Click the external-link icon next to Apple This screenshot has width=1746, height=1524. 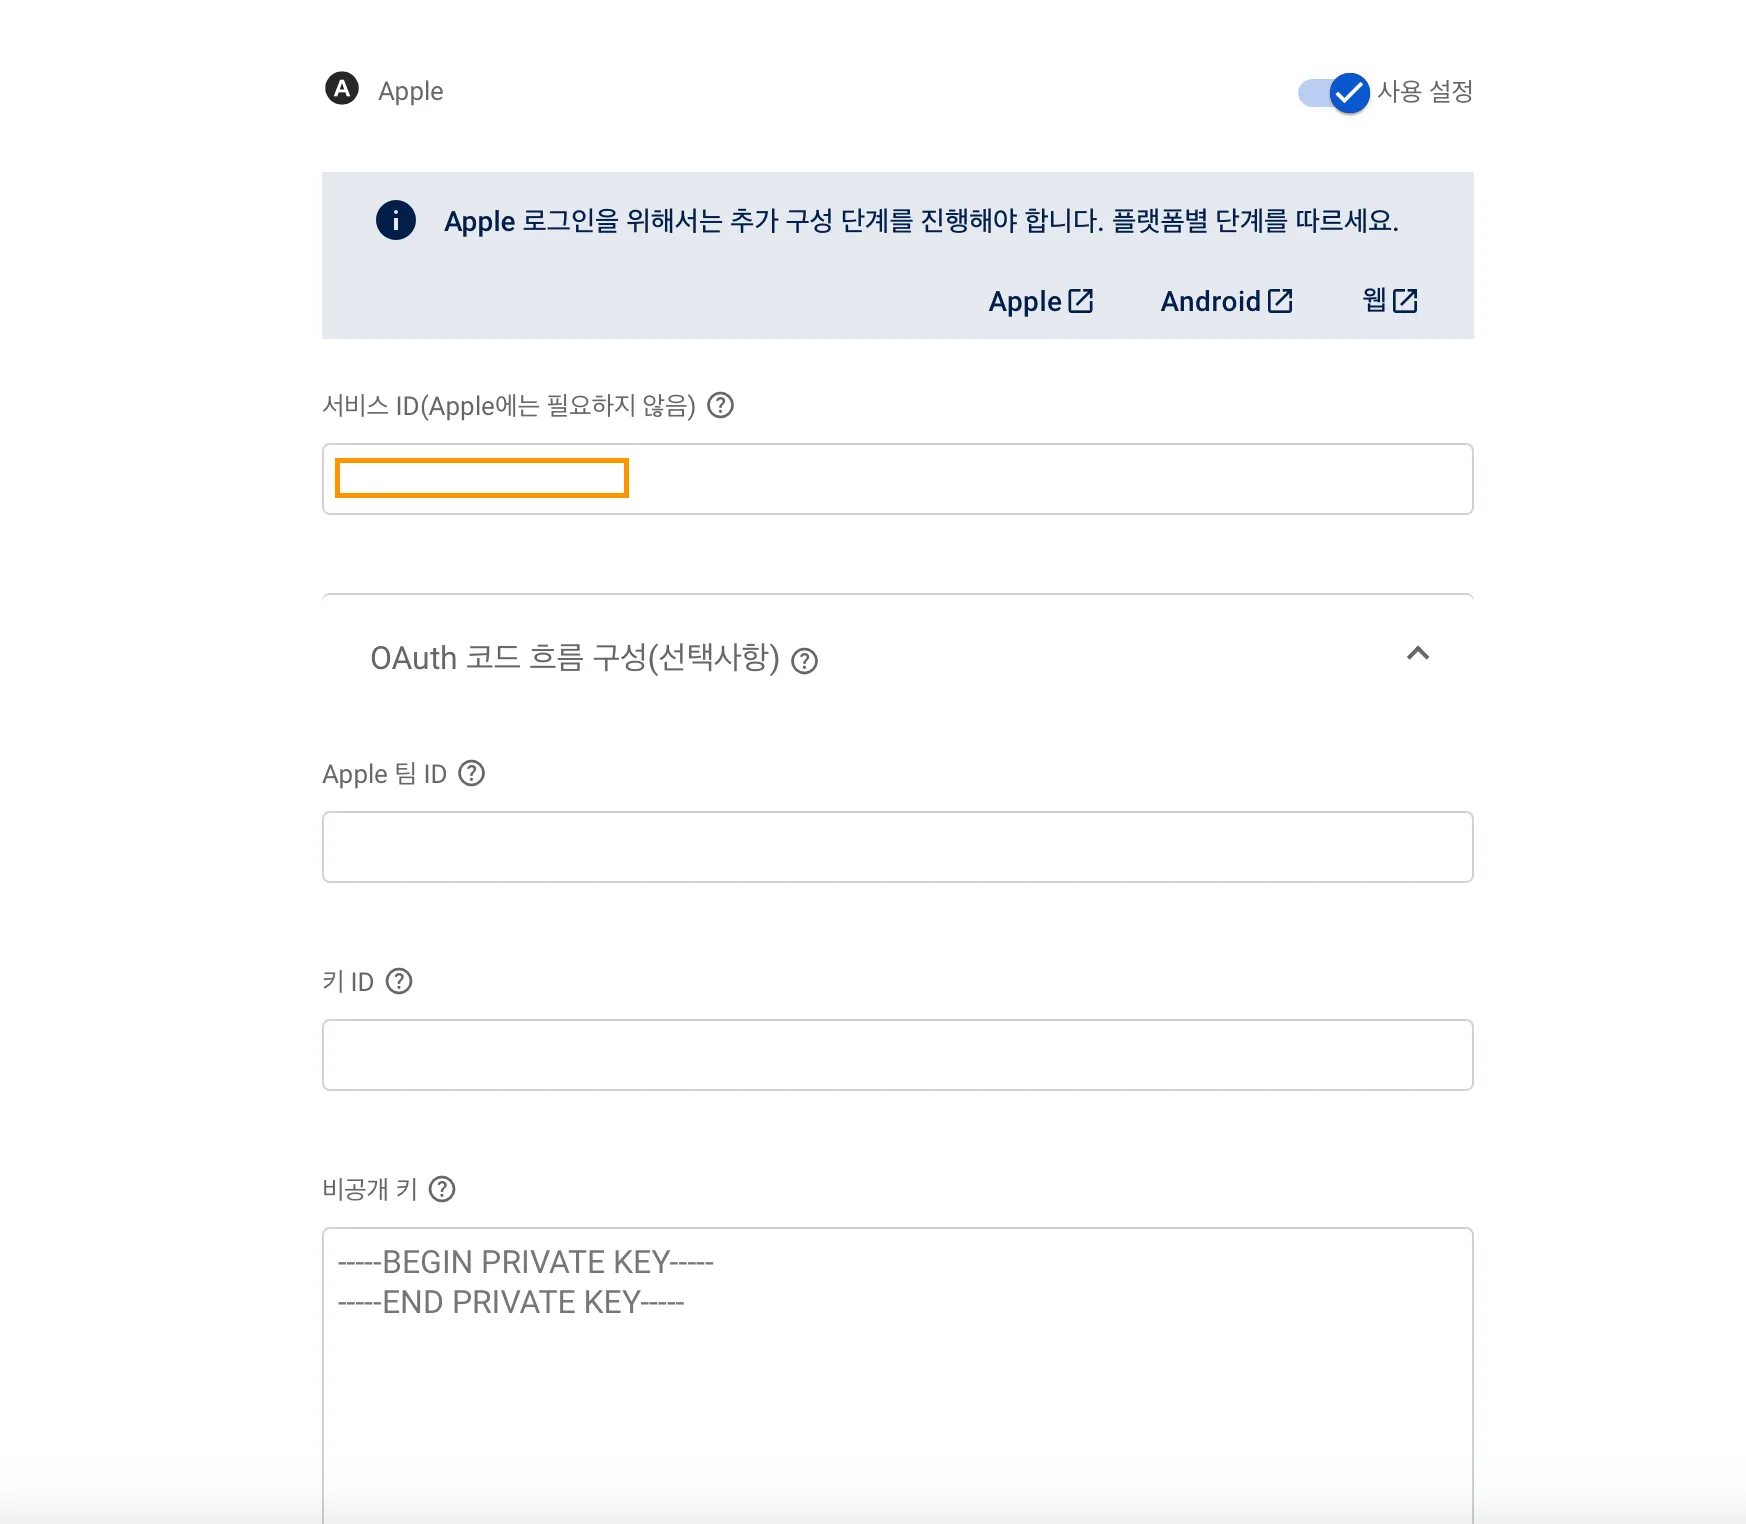point(1081,301)
